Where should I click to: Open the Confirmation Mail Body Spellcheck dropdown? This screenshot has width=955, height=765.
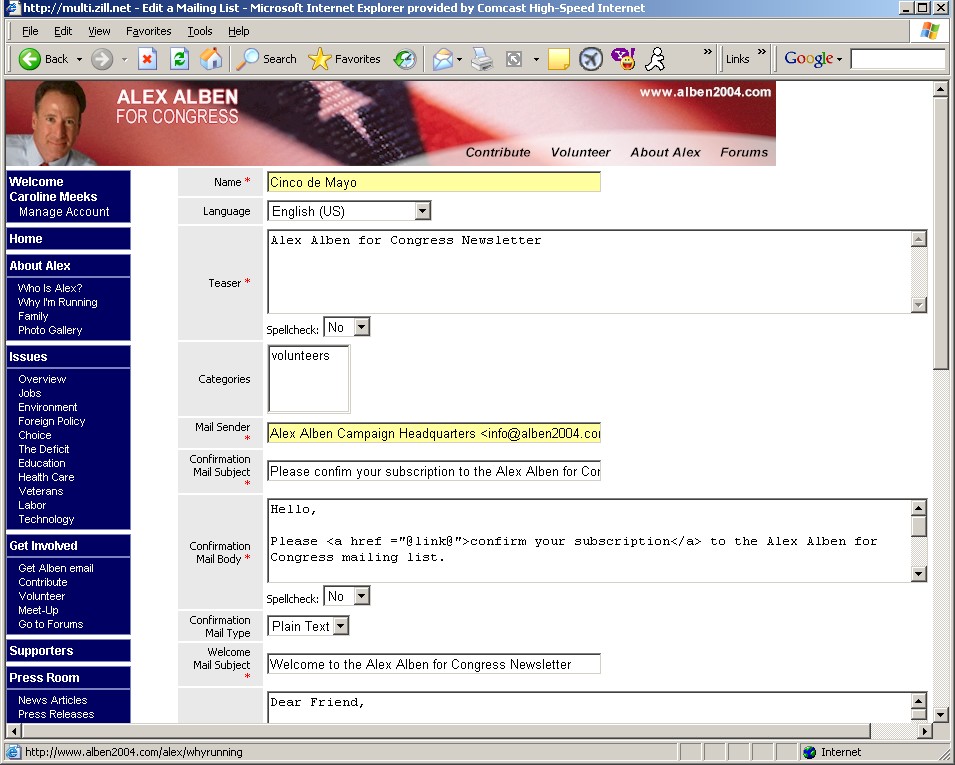pos(361,596)
